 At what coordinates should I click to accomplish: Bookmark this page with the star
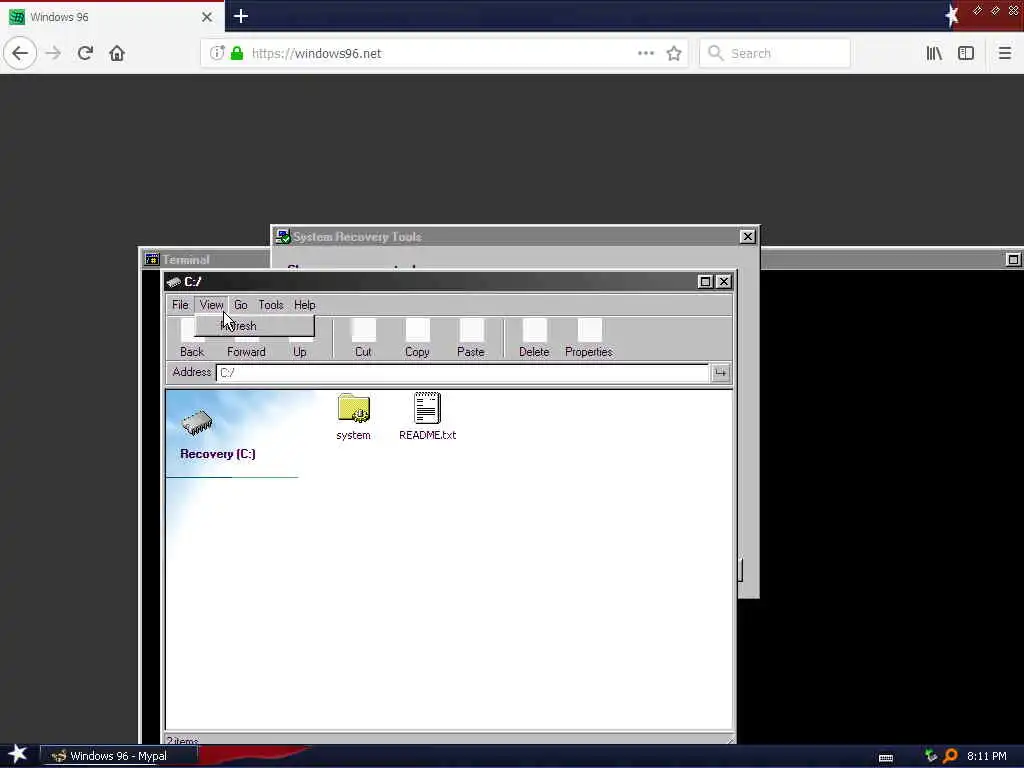(674, 53)
